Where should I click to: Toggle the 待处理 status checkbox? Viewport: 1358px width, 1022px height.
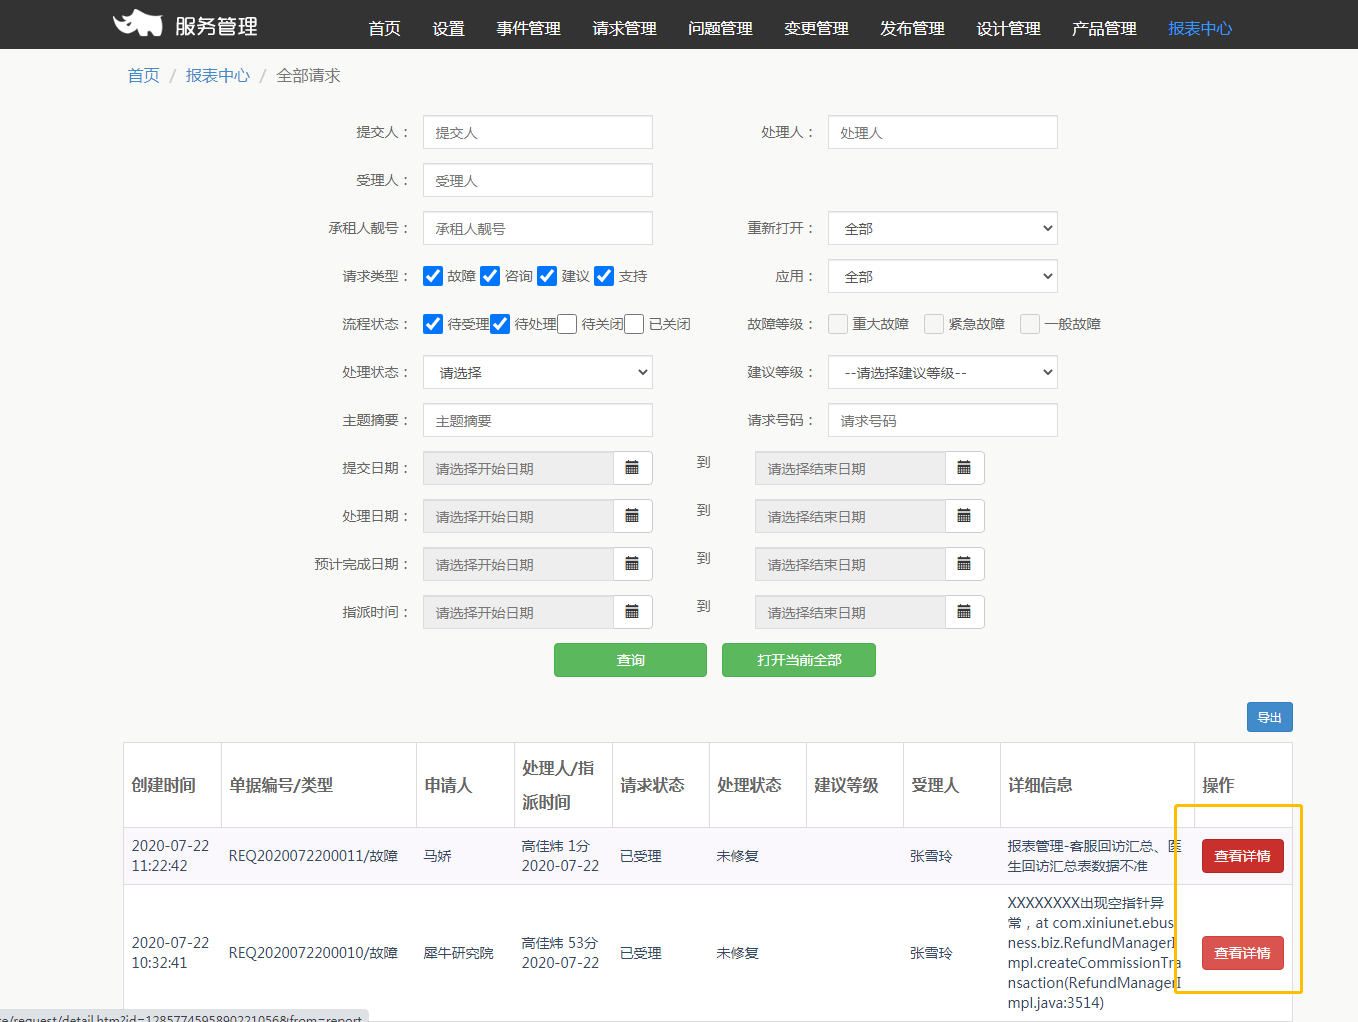500,324
